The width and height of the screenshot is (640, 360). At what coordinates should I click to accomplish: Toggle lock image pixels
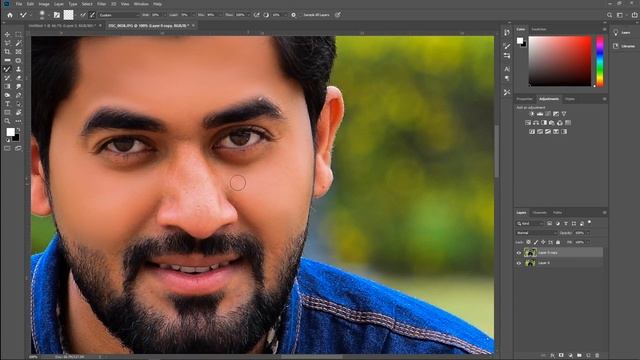point(536,242)
